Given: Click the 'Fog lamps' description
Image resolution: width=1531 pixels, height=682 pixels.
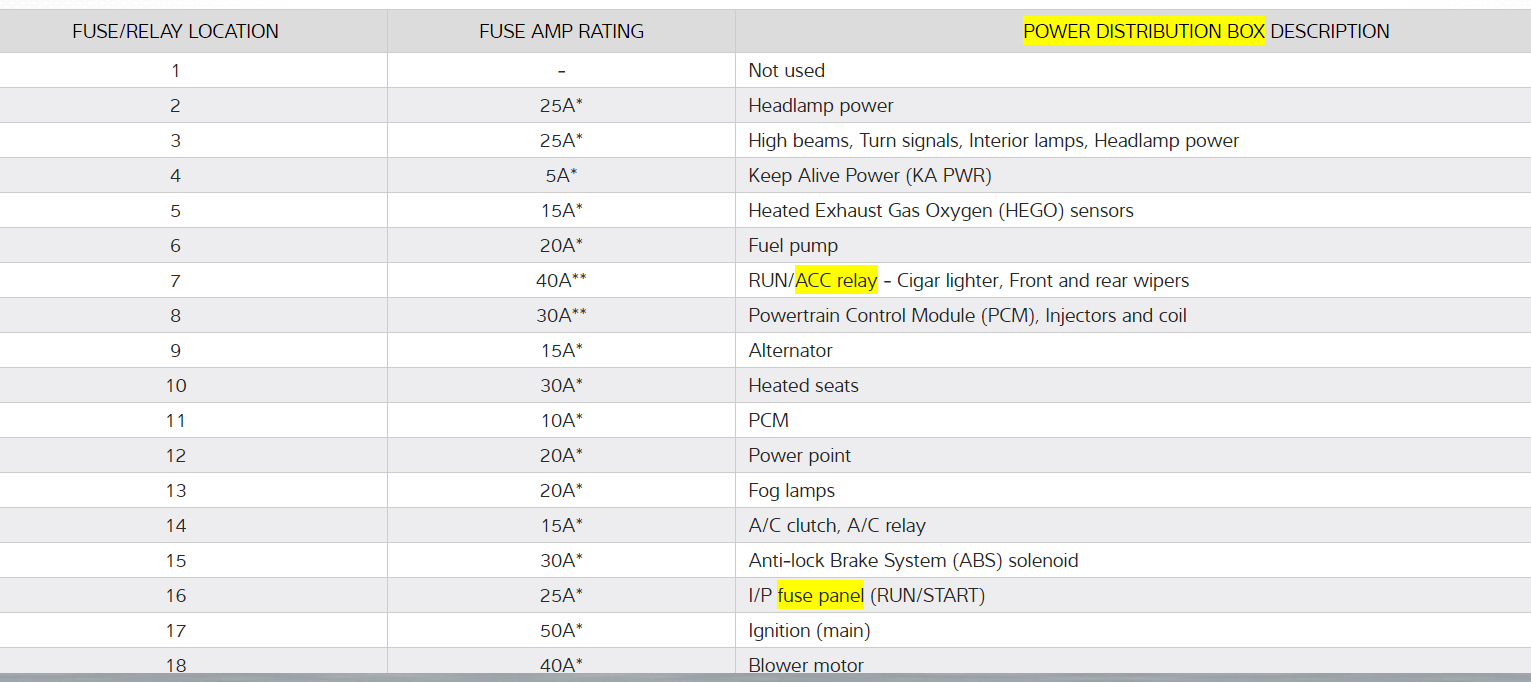Looking at the screenshot, I should (x=791, y=491).
